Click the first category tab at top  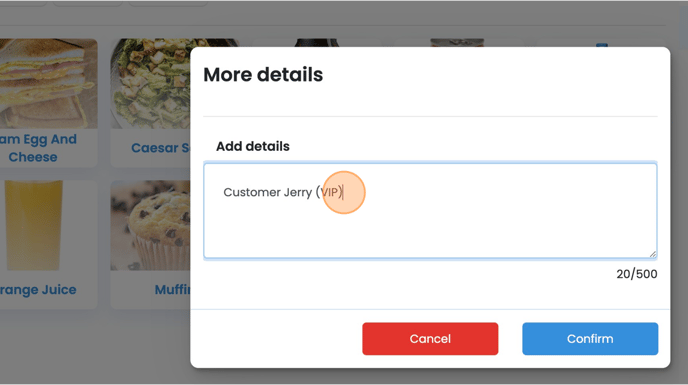(23, 3)
